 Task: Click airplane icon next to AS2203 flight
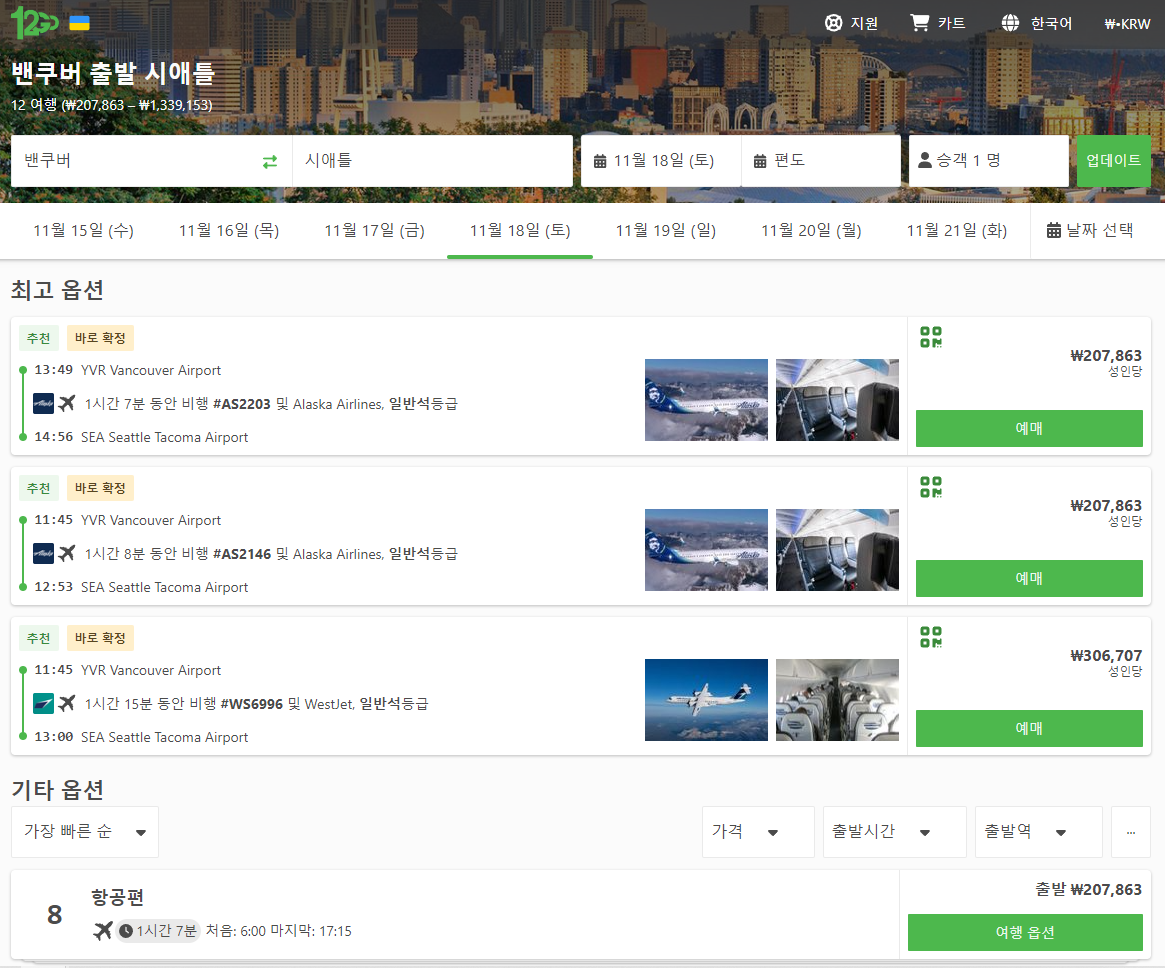[x=67, y=403]
